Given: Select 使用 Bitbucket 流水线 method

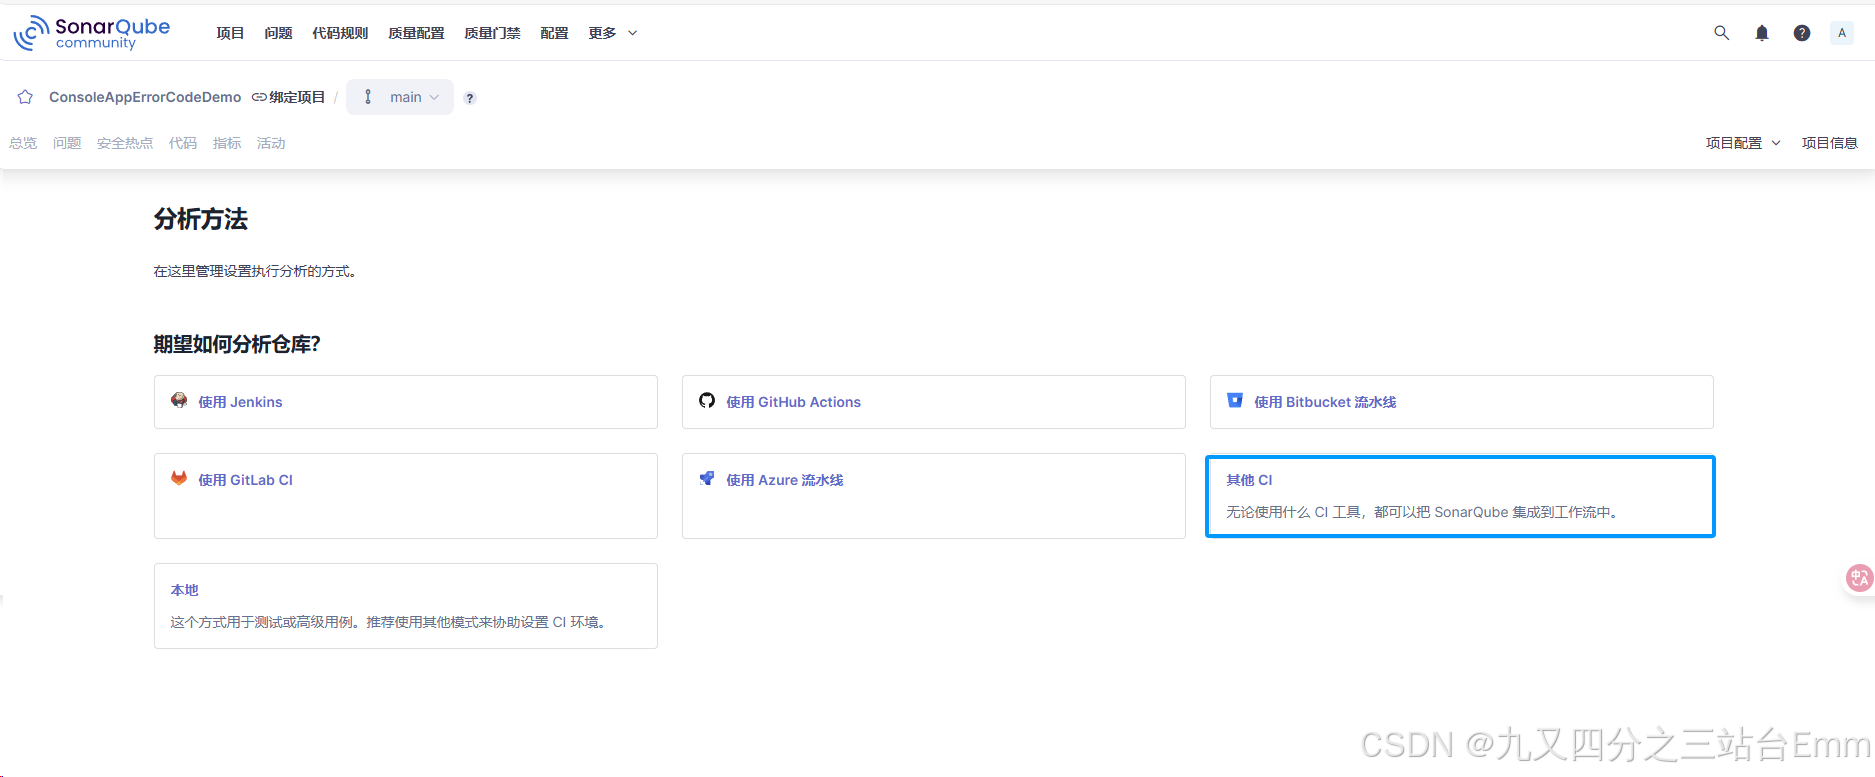Looking at the screenshot, I should (x=1462, y=402).
